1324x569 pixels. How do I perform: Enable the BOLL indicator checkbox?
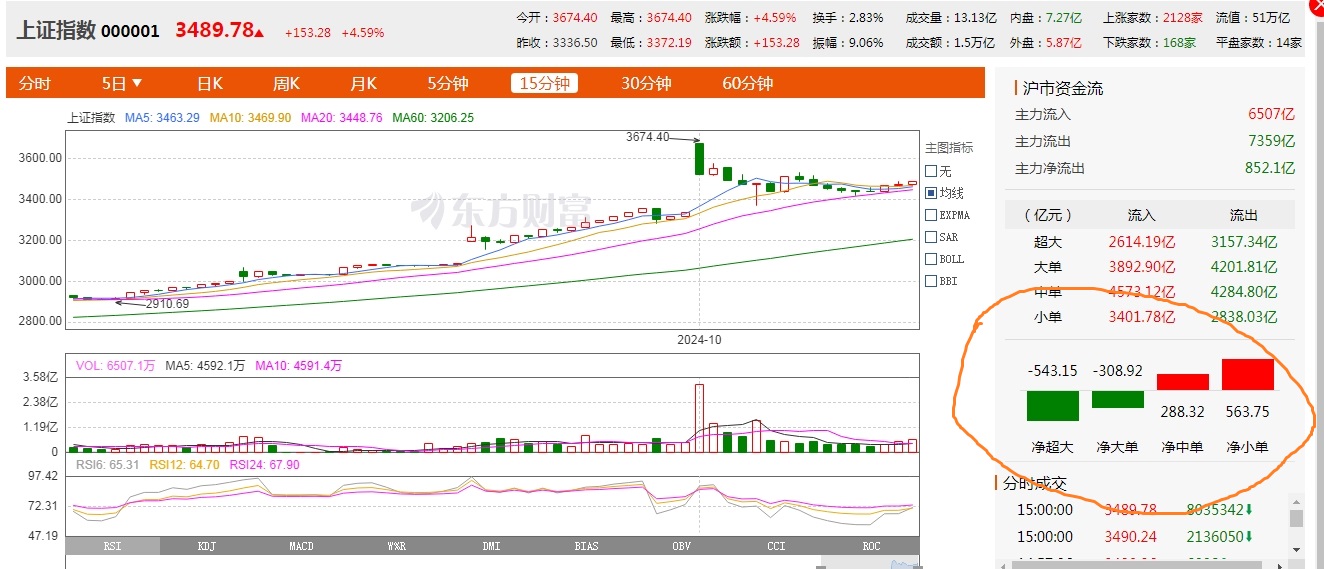[x=931, y=259]
